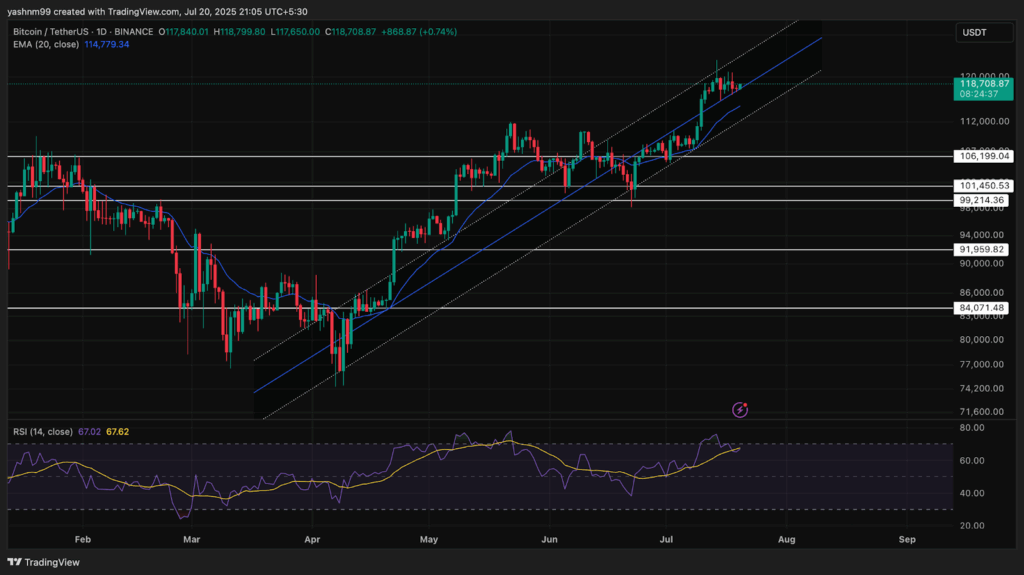Click the purple lightning event icon
The image size is (1024, 575).
point(740,410)
